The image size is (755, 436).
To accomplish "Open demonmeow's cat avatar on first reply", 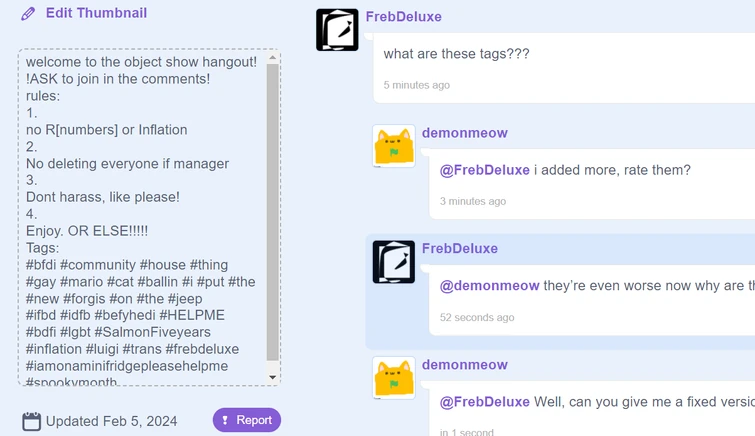I will (393, 146).
